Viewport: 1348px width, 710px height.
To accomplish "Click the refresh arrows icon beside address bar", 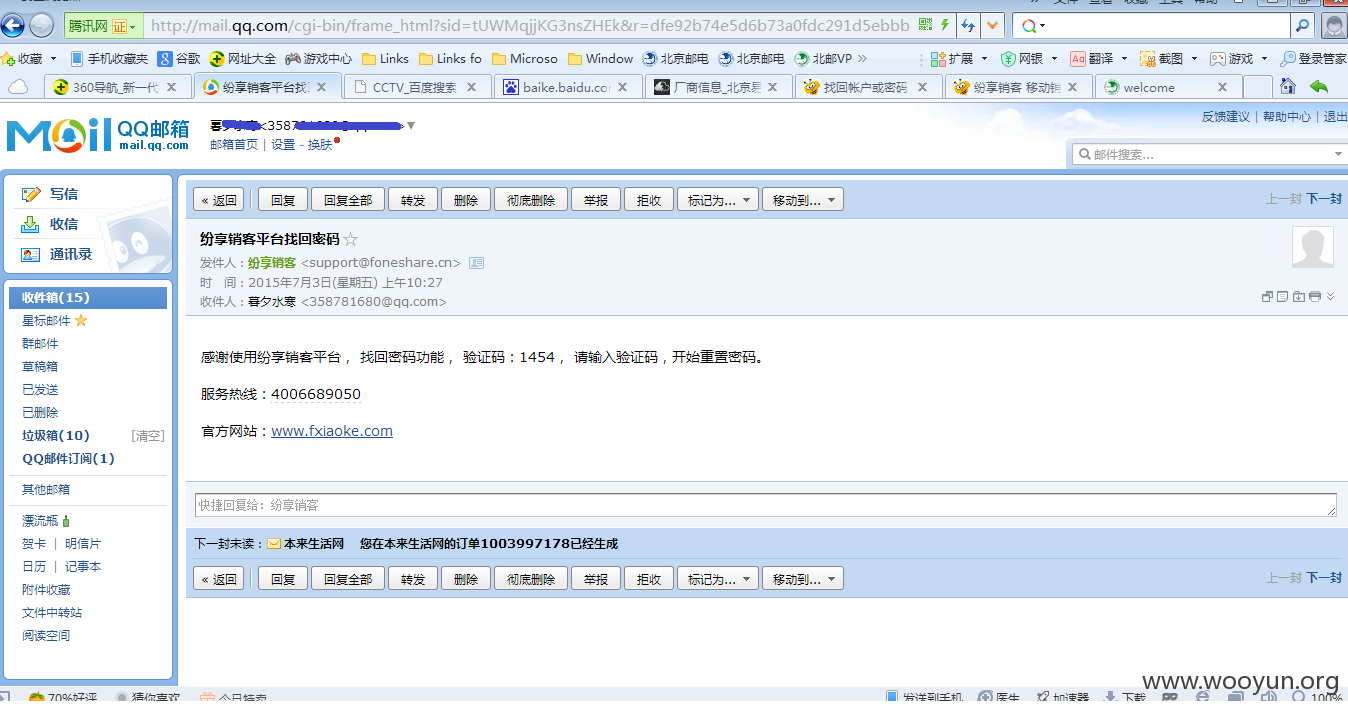I will [x=967, y=25].
